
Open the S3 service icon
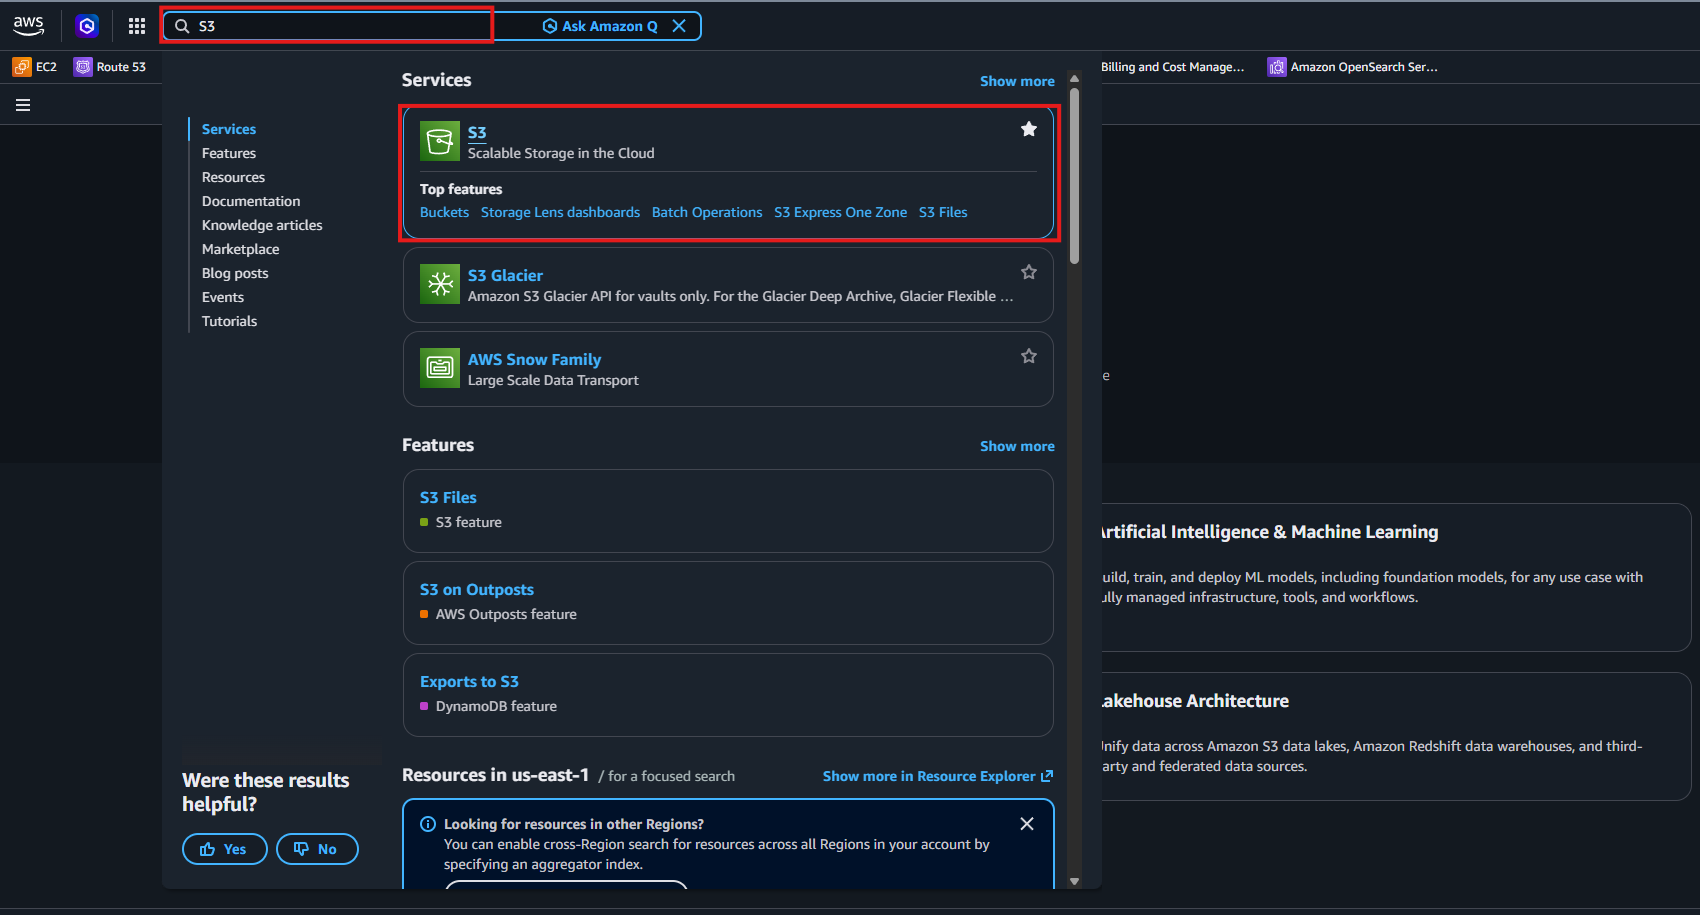pyautogui.click(x=440, y=141)
